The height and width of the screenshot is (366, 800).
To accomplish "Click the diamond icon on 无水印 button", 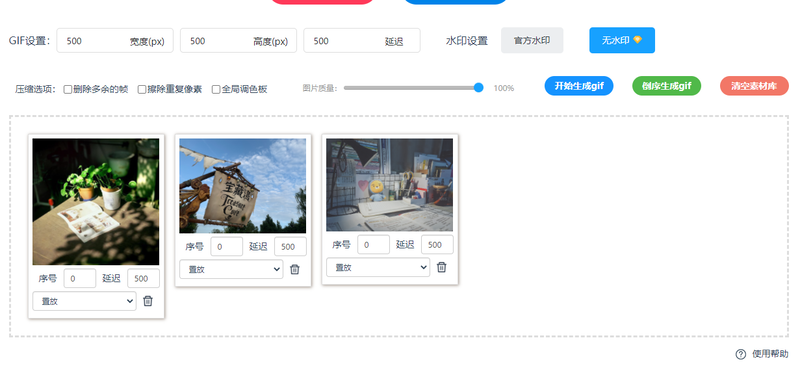I will pyautogui.click(x=637, y=40).
